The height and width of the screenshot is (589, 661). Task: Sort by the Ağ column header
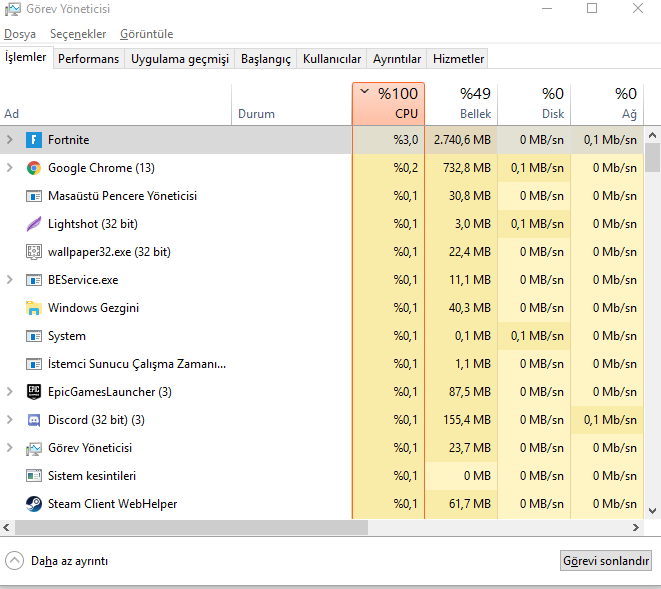click(607, 104)
